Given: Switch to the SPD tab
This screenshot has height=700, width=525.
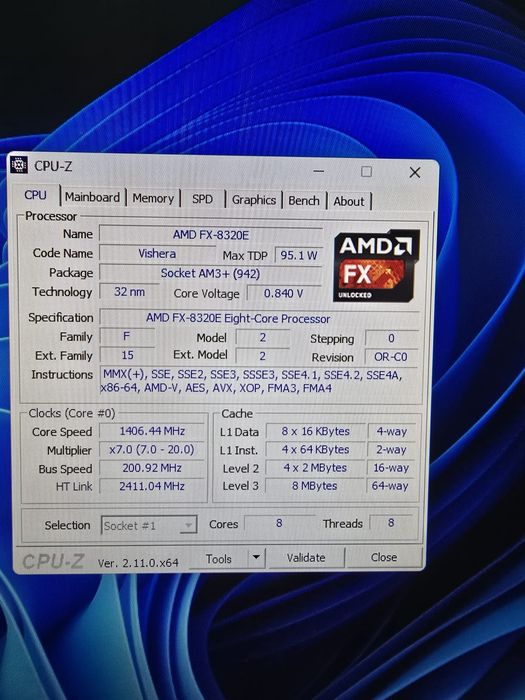Looking at the screenshot, I should (202, 199).
